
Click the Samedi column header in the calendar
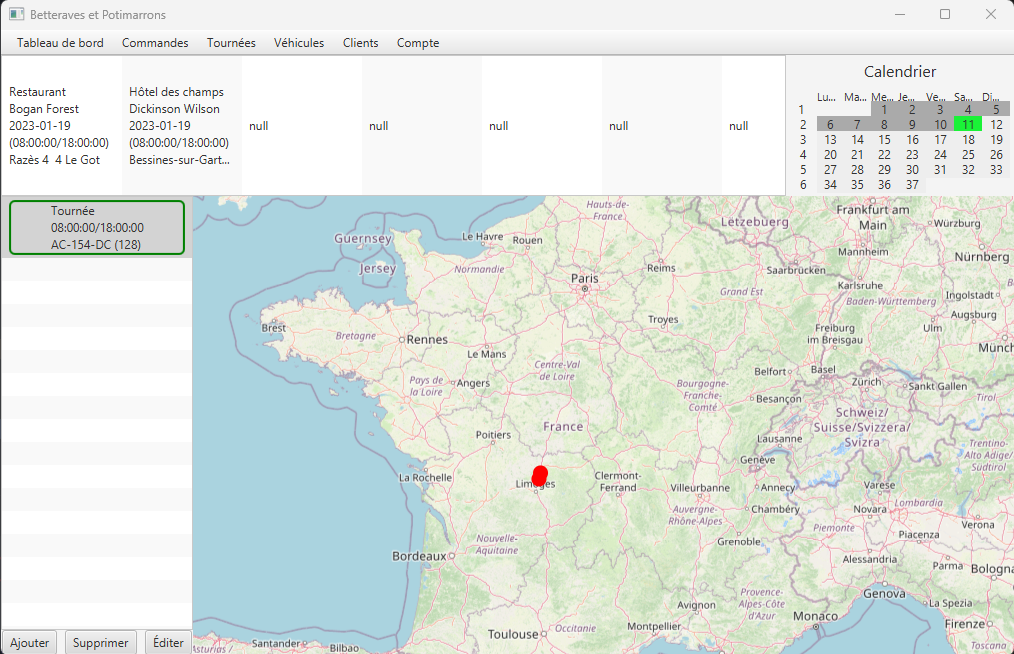(x=962, y=95)
